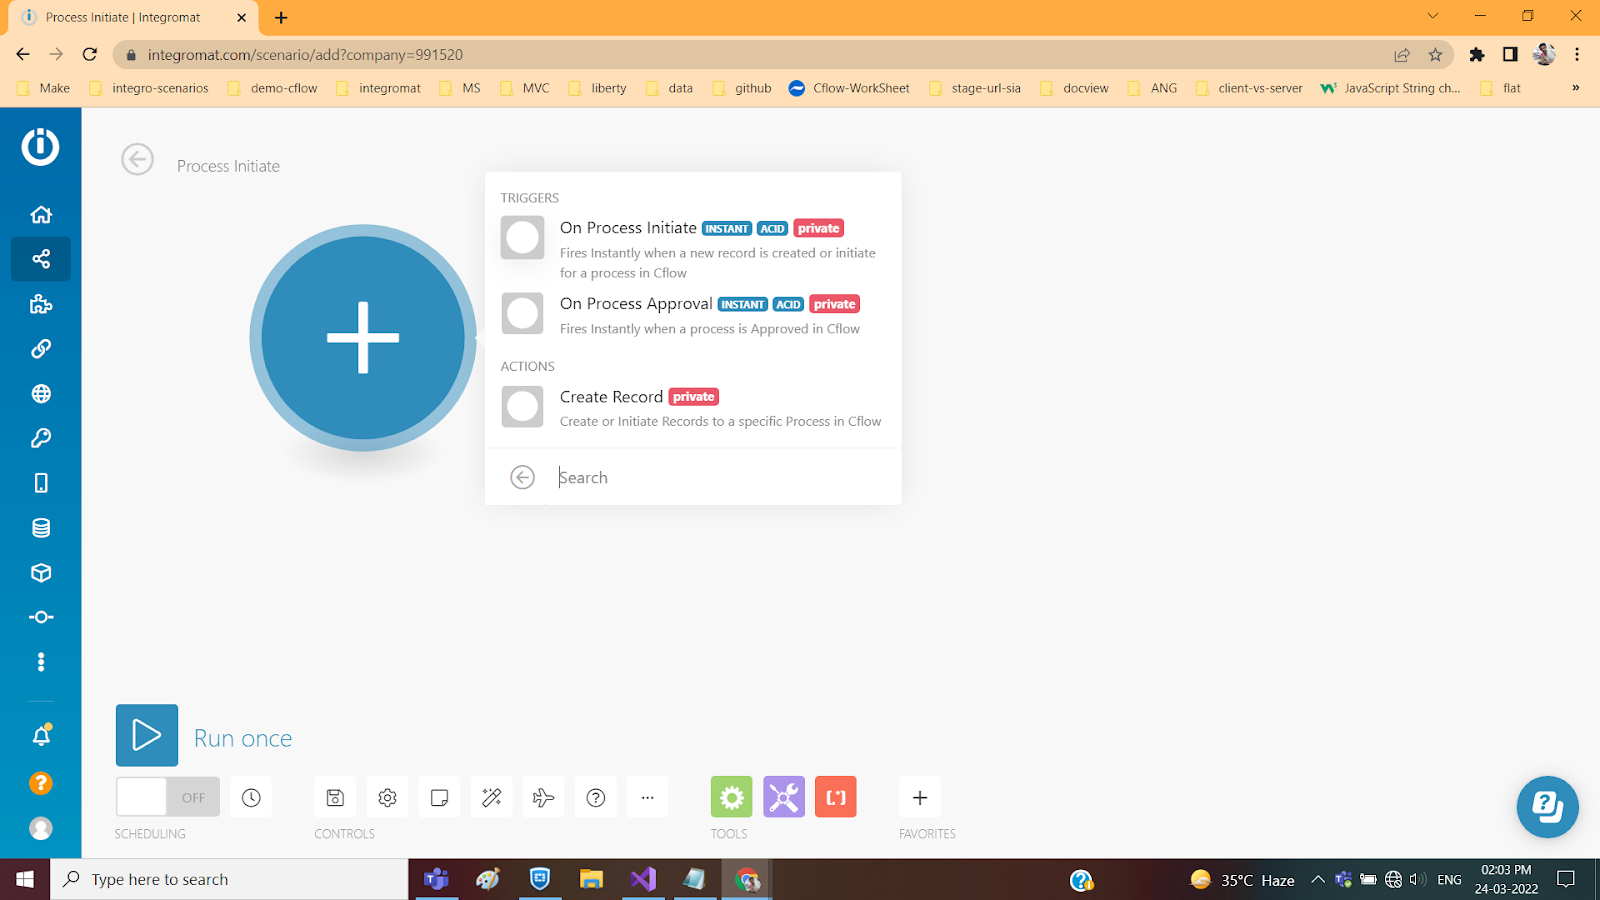
Task: Click the Windows taskbar search box
Action: [229, 879]
